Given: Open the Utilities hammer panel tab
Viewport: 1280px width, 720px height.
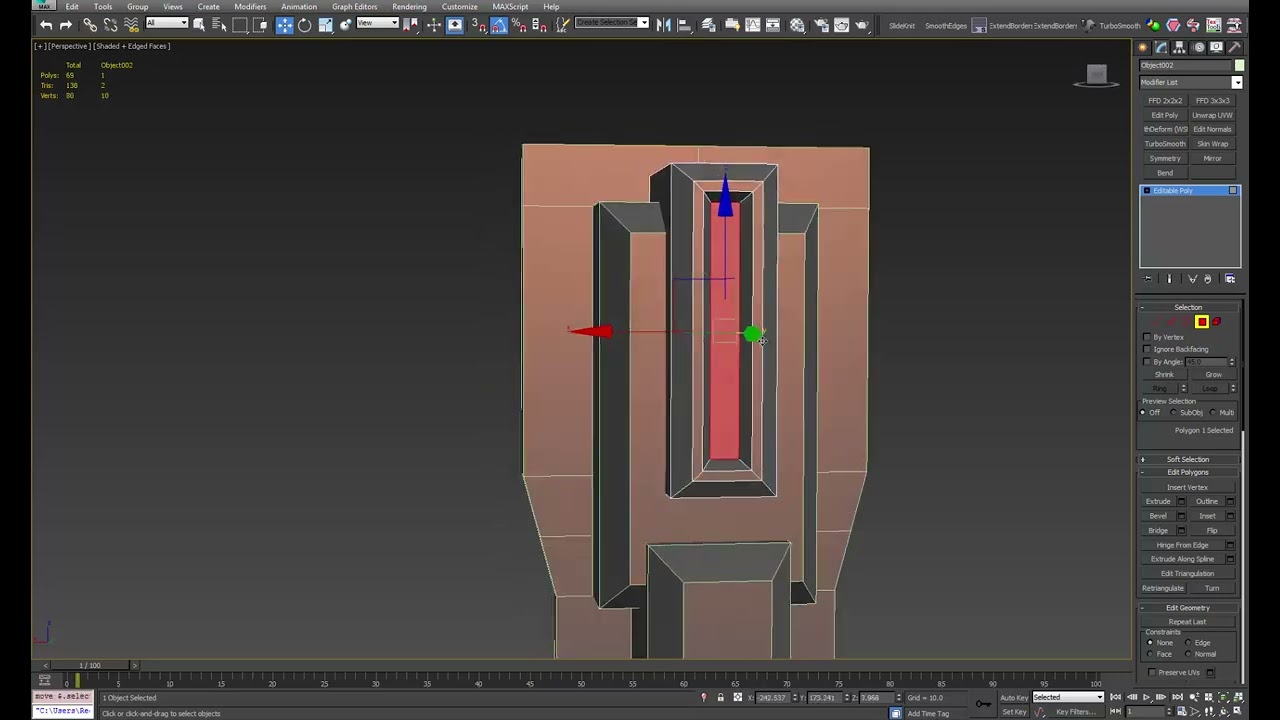Looking at the screenshot, I should coord(1235,48).
